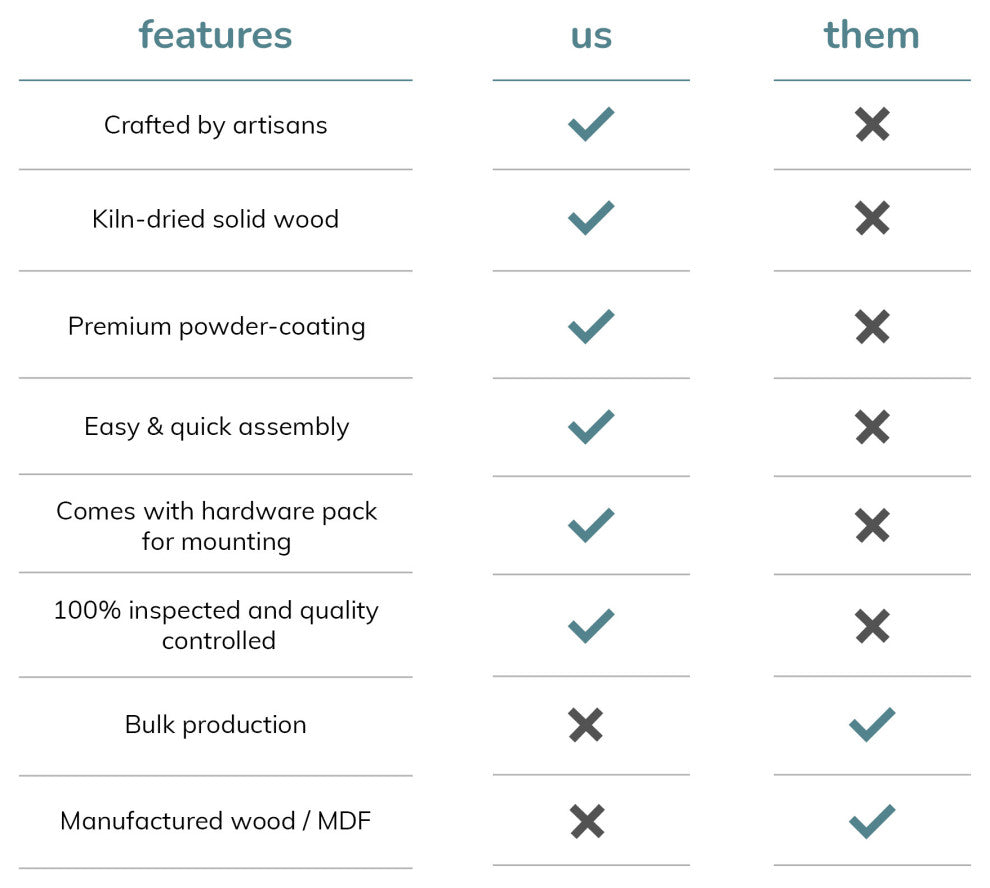This screenshot has width=990, height=888.
Task: Click the 'them' X for hardware pack row
Action: [872, 525]
